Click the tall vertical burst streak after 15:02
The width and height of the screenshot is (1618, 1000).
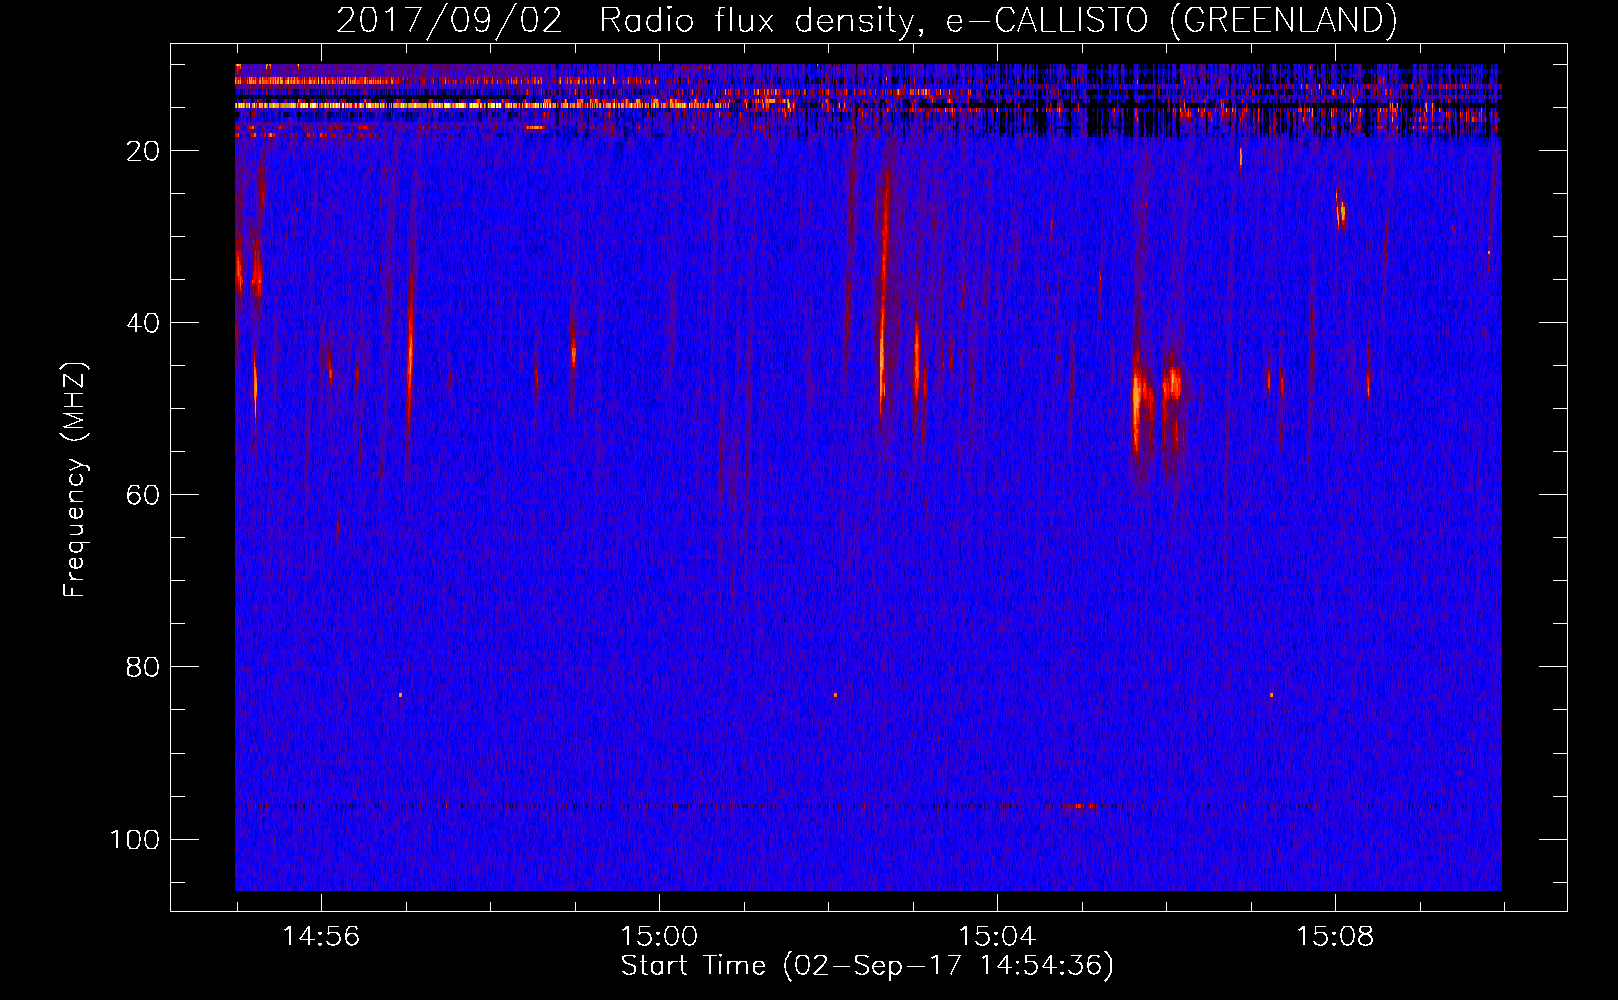883,295
